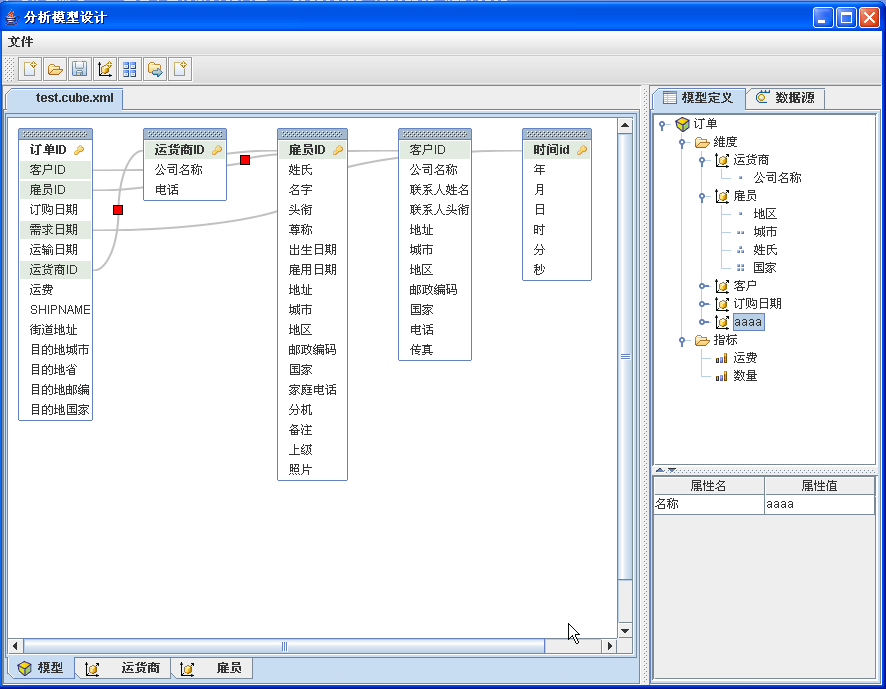
Task: Click the dimension icon next to 运货商 in tree
Action: tap(722, 160)
